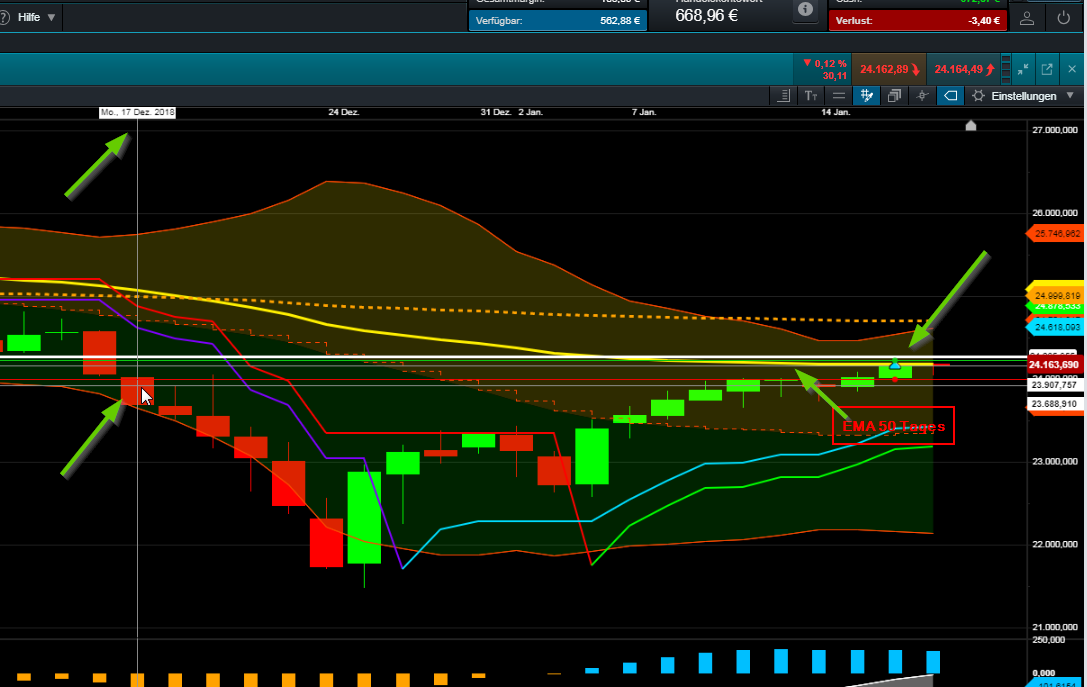Select the Verfügbar balance box
The height and width of the screenshot is (687, 1087).
[558, 21]
